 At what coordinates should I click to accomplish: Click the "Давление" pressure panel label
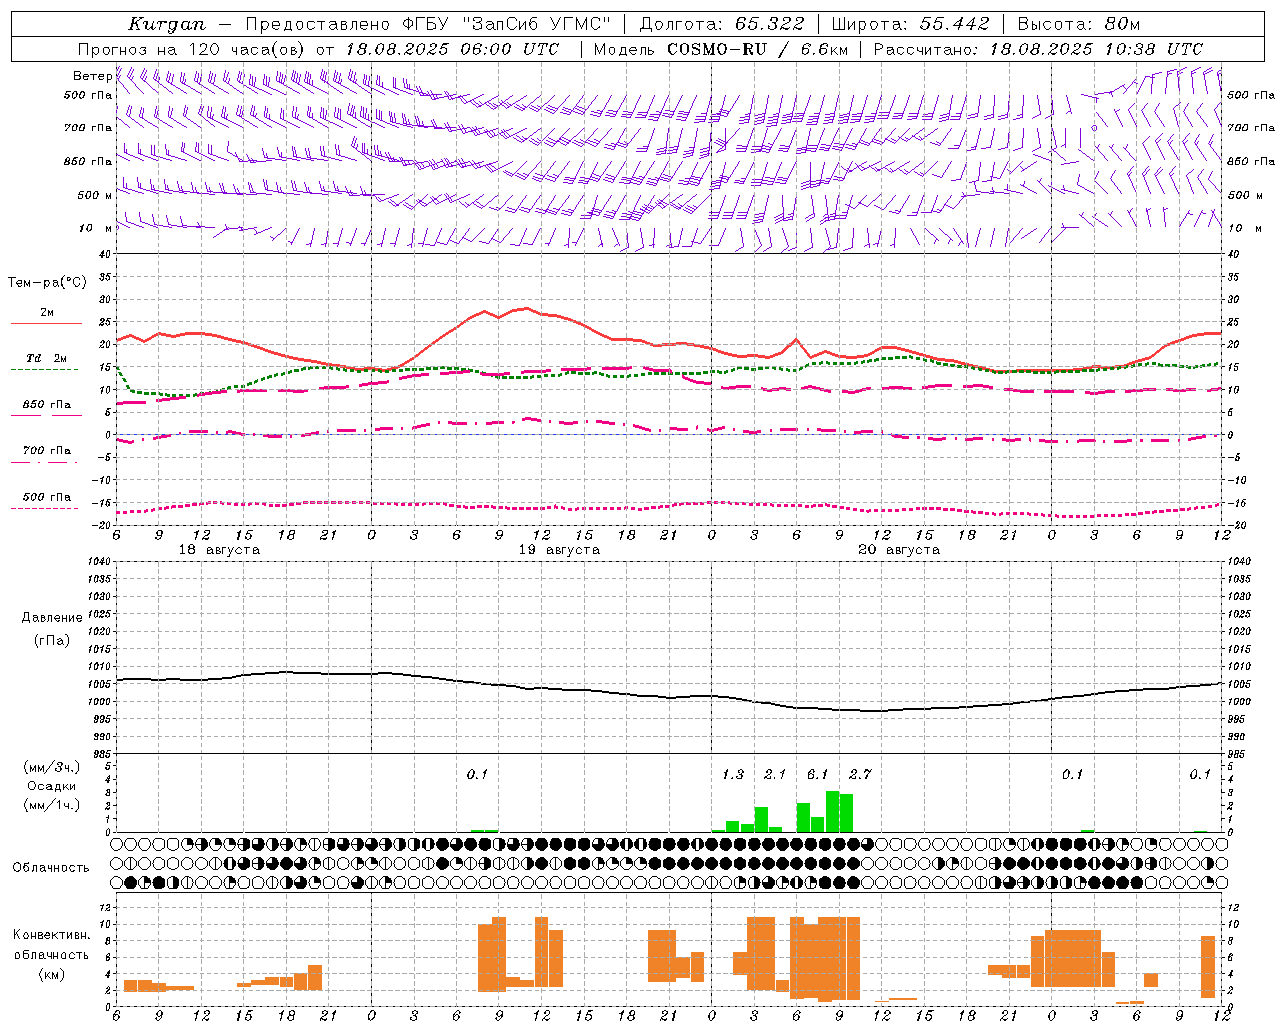tap(52, 618)
